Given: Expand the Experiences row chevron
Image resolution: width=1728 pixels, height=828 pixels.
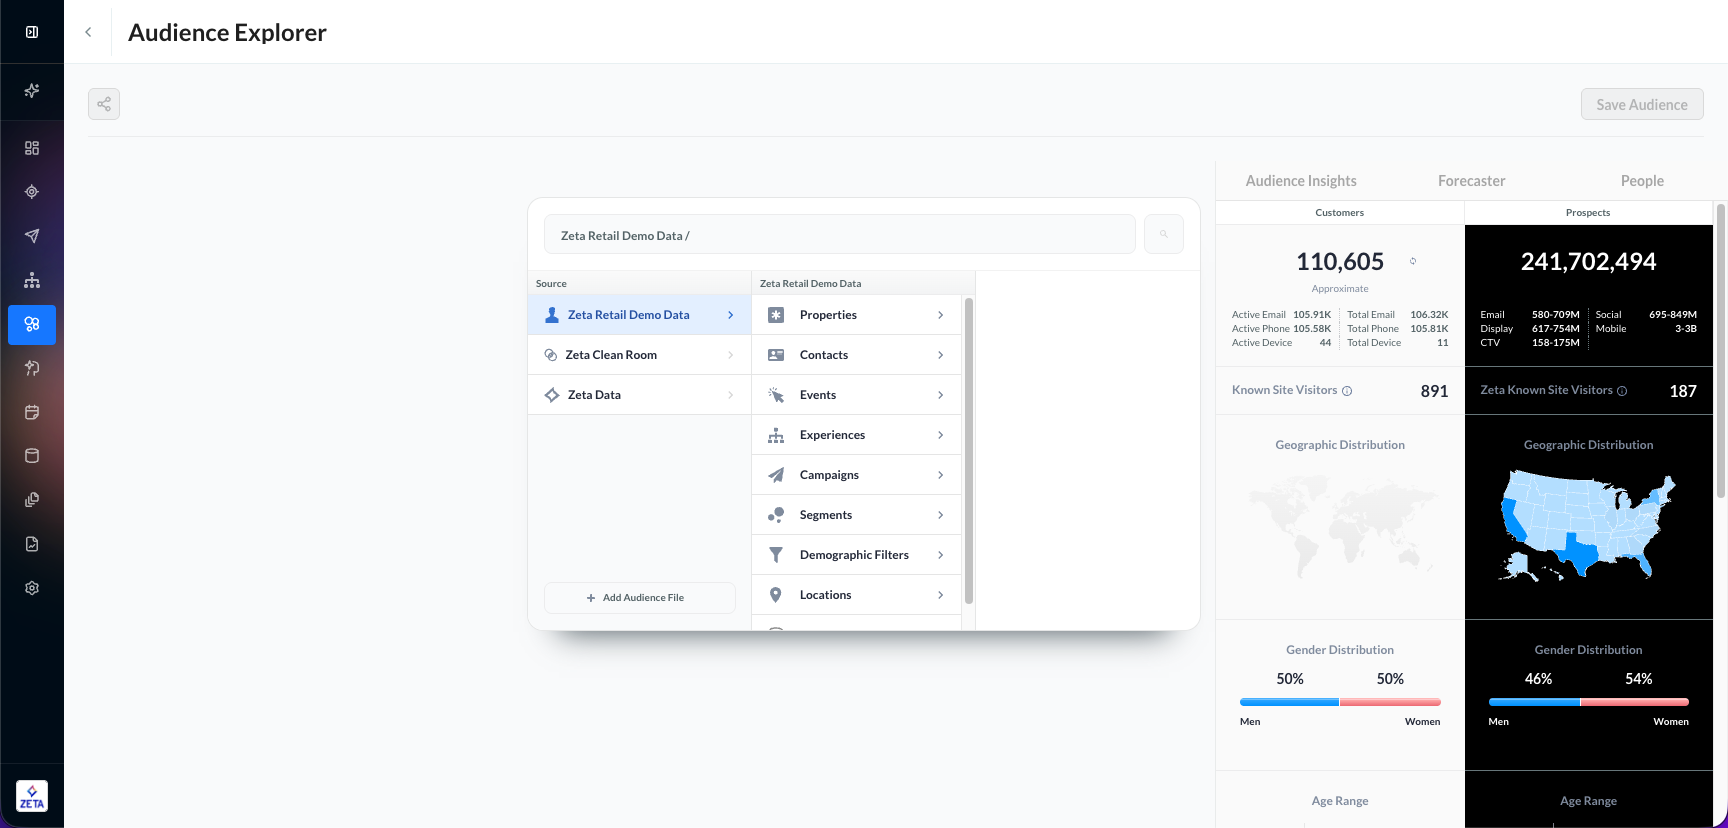Looking at the screenshot, I should point(941,435).
